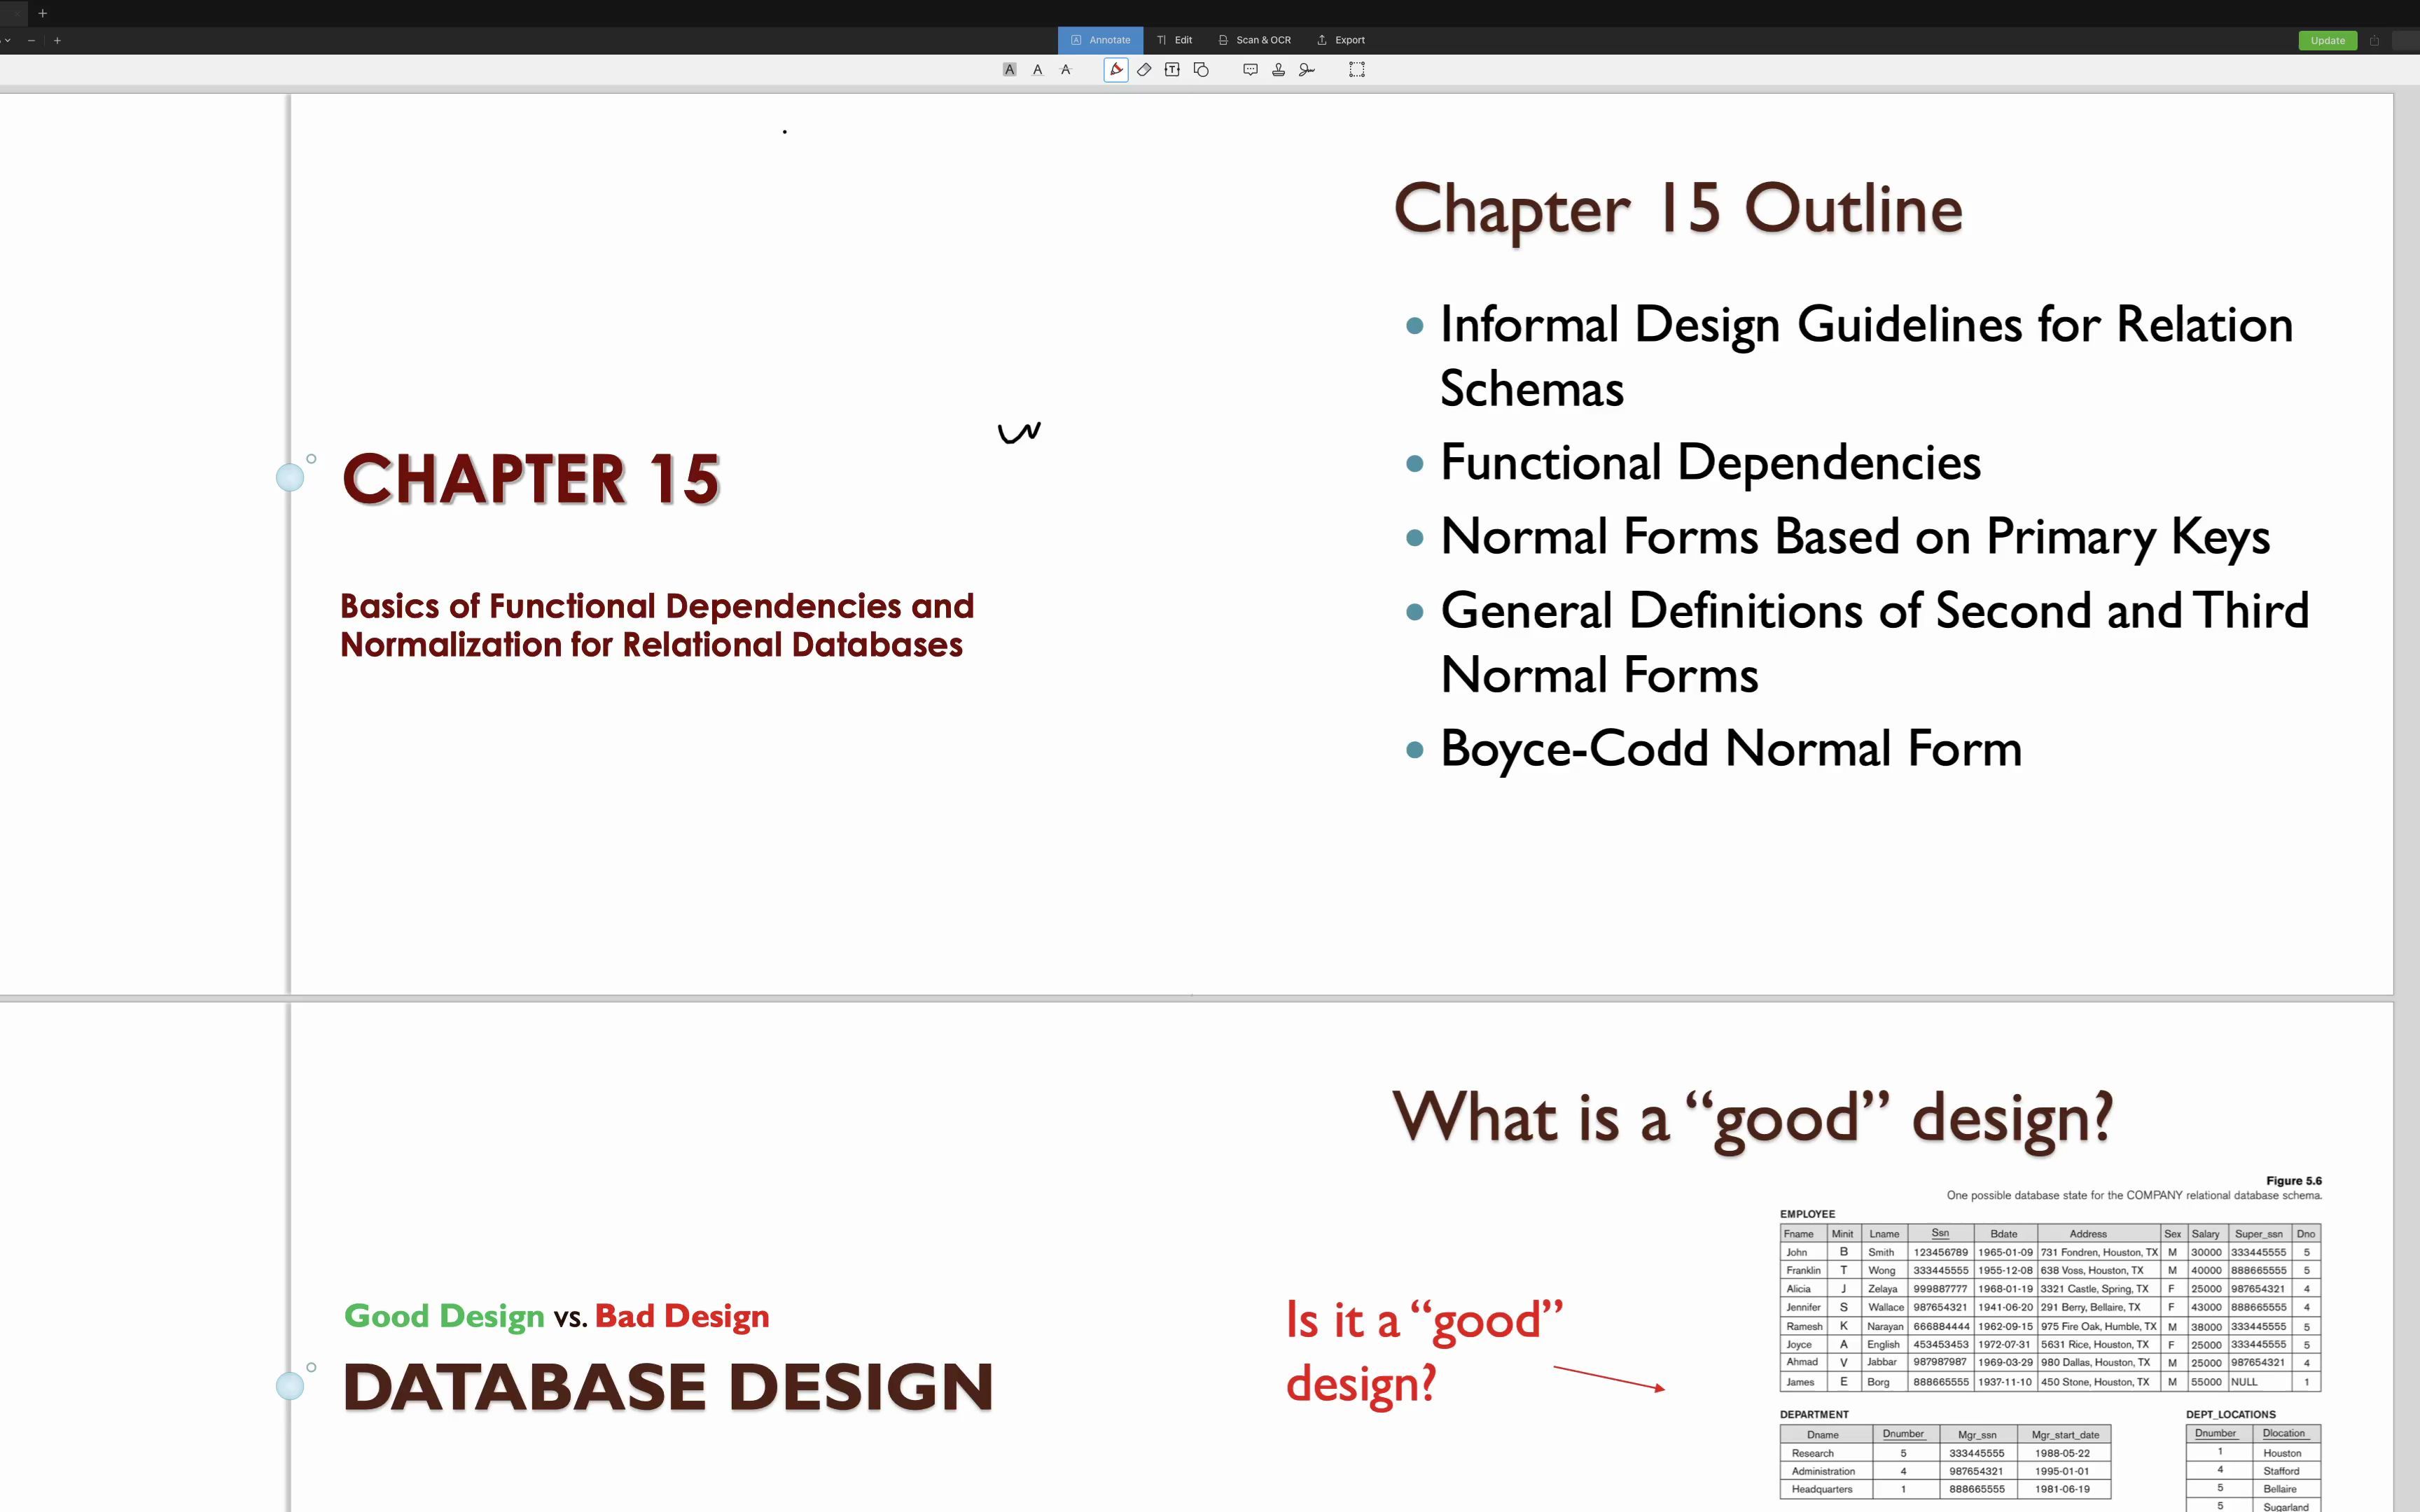Click the share icon beside Update
The height and width of the screenshot is (1512, 2420).
(x=2374, y=41)
